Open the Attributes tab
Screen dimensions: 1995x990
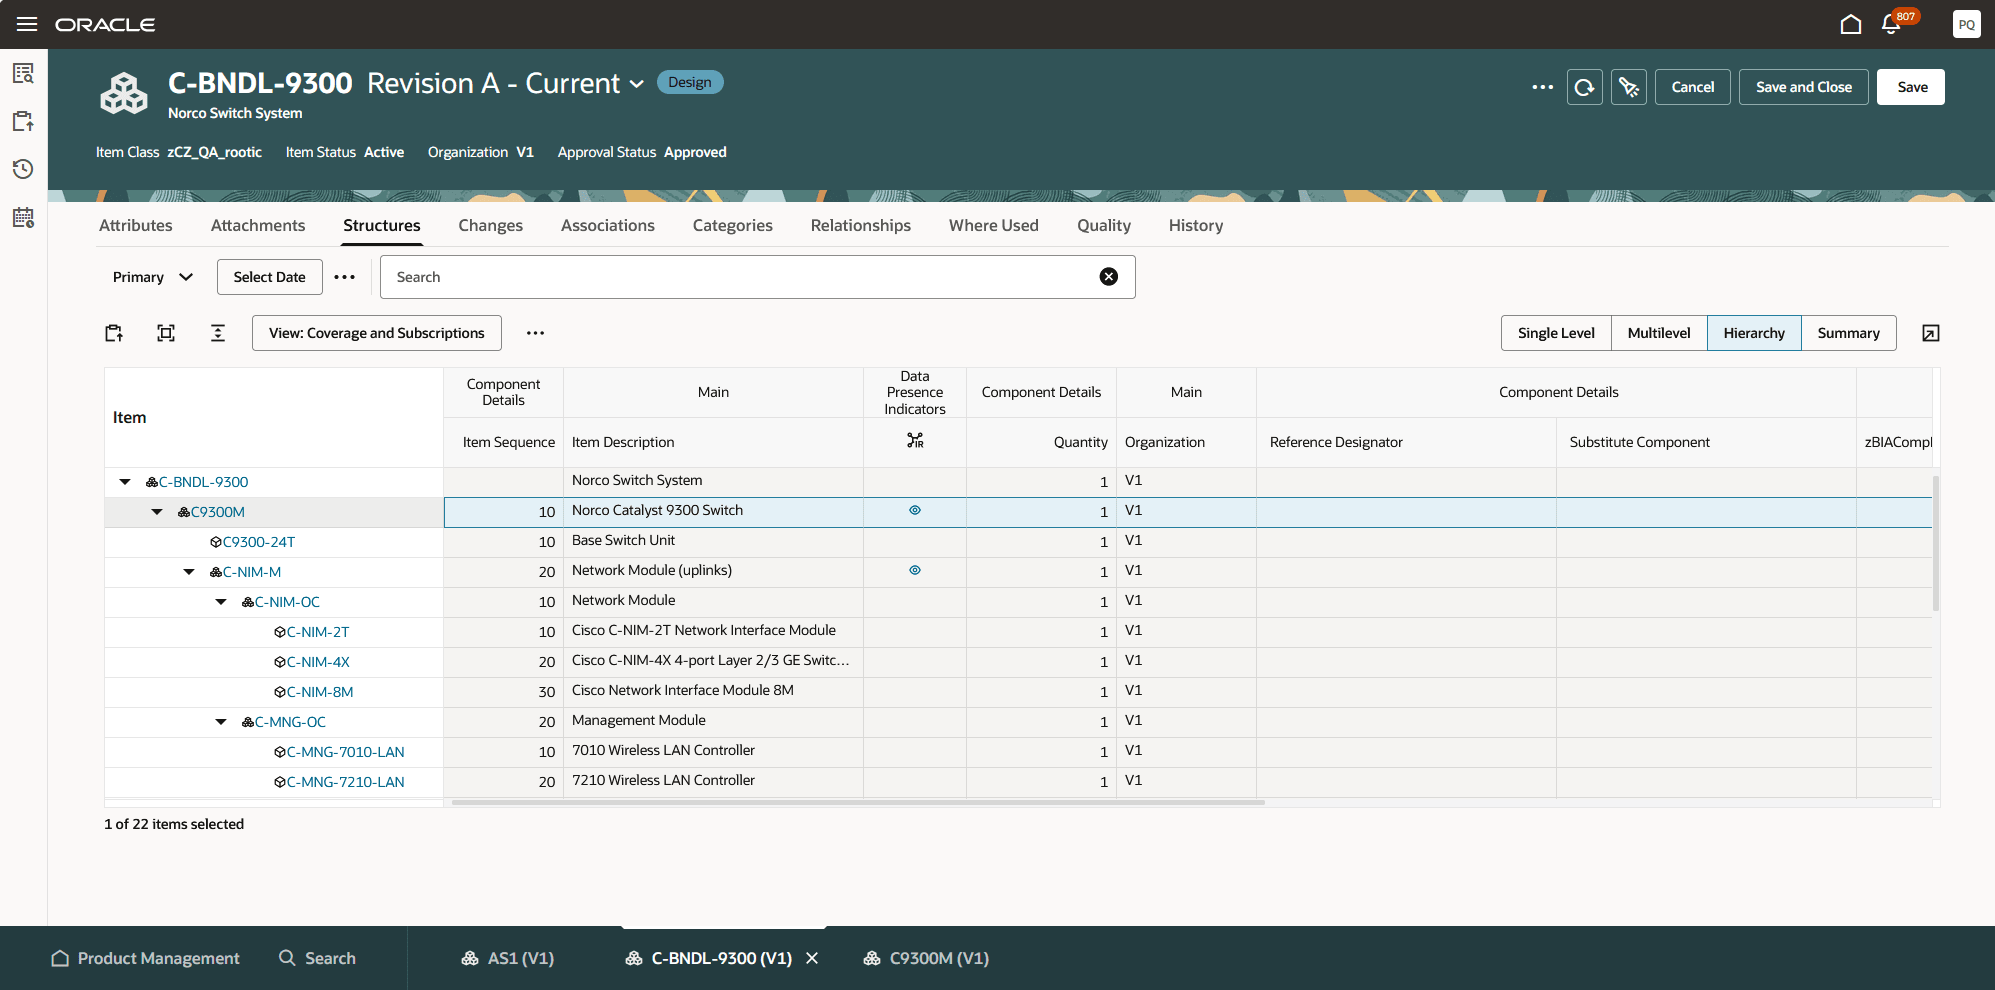(x=136, y=226)
